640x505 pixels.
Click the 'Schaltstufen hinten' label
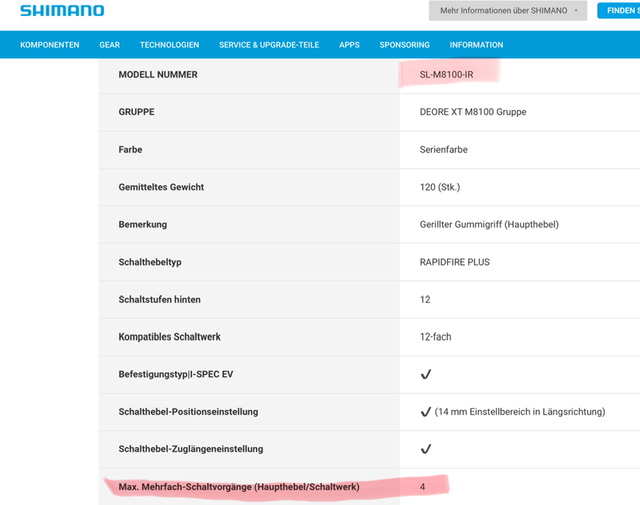pos(160,300)
